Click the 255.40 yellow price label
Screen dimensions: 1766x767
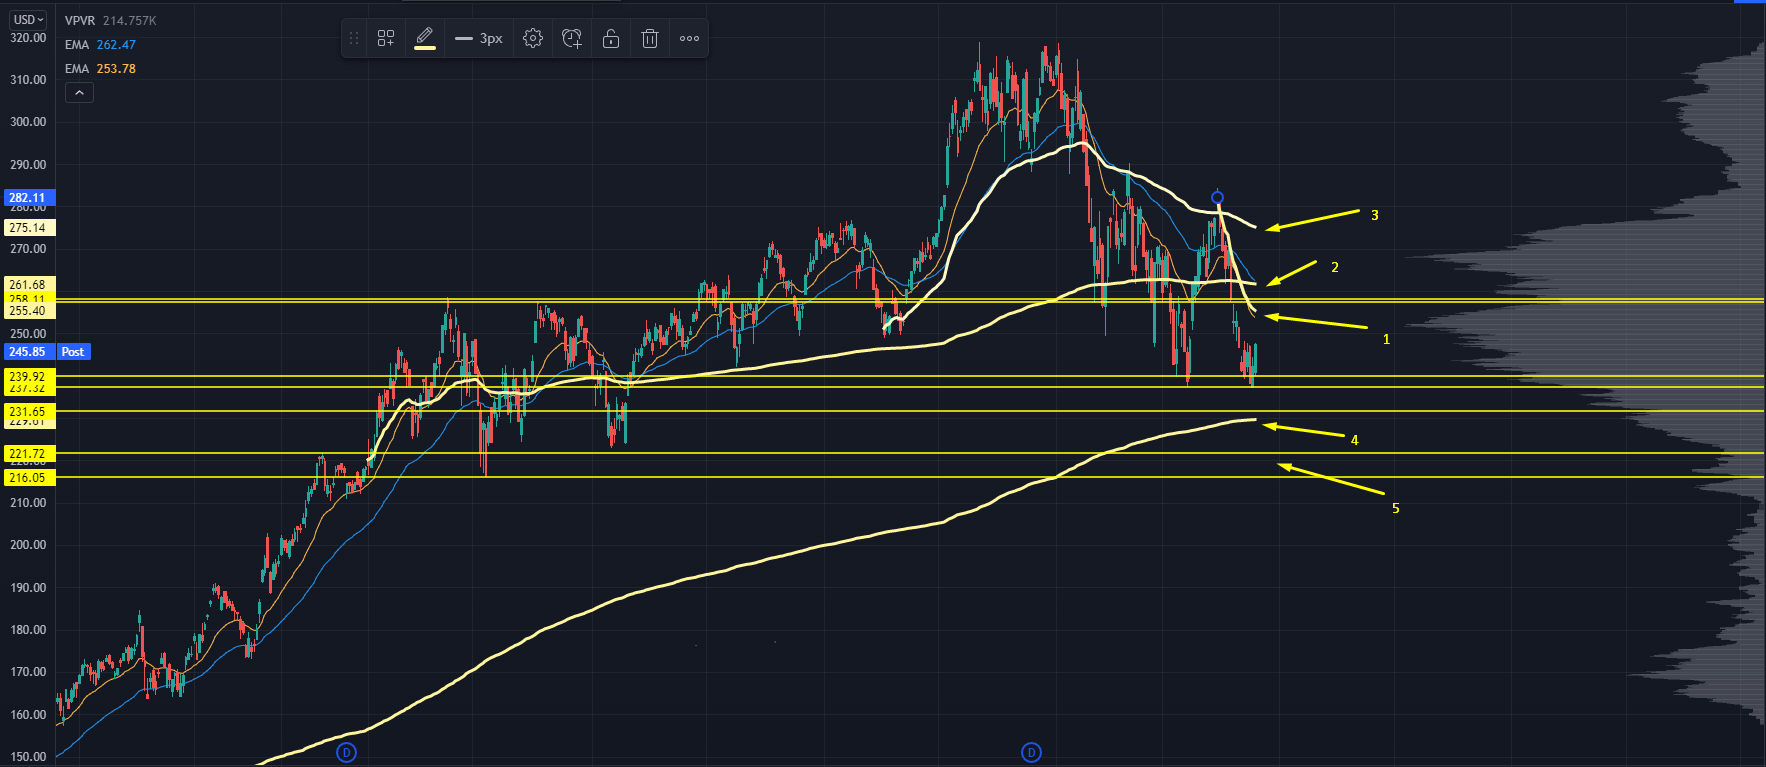[x=28, y=311]
